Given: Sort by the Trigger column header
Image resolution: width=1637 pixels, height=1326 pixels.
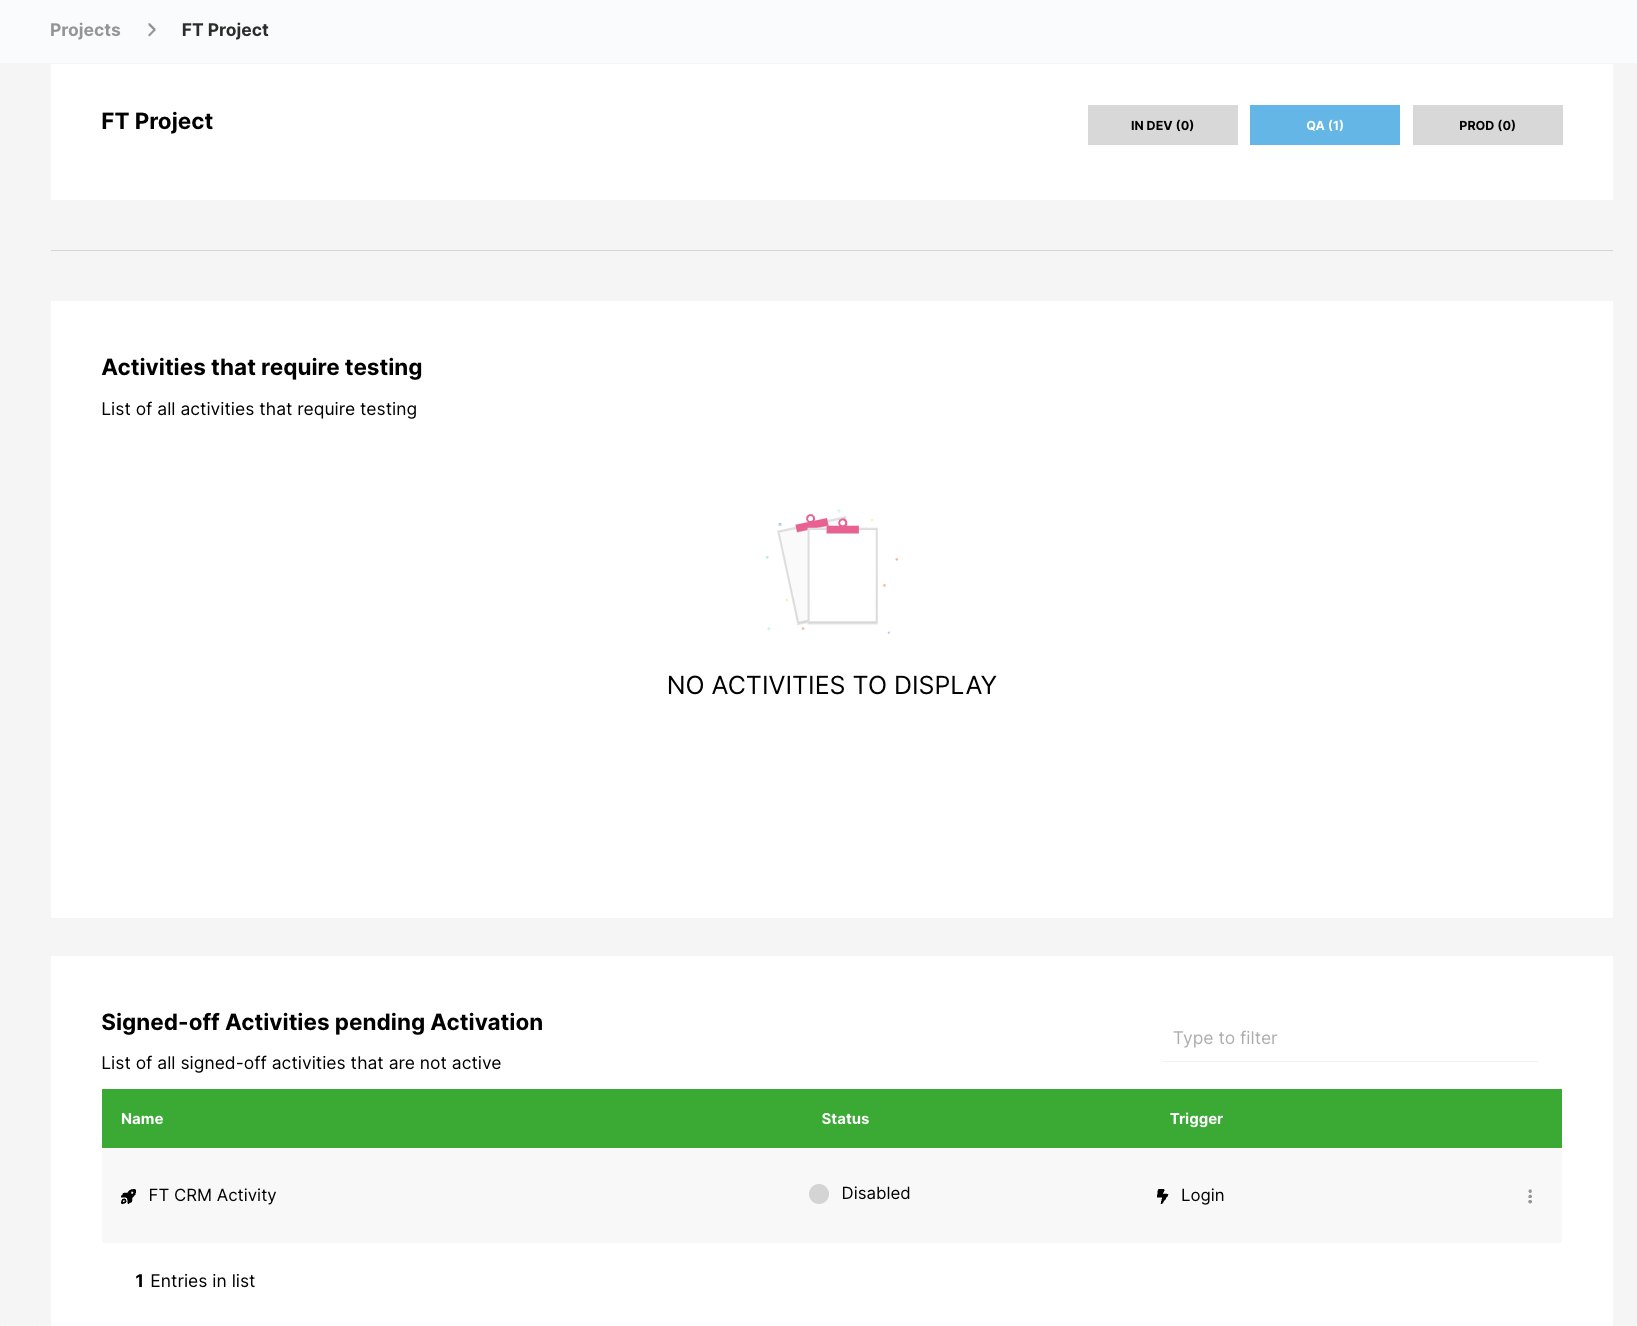Looking at the screenshot, I should [1196, 1119].
